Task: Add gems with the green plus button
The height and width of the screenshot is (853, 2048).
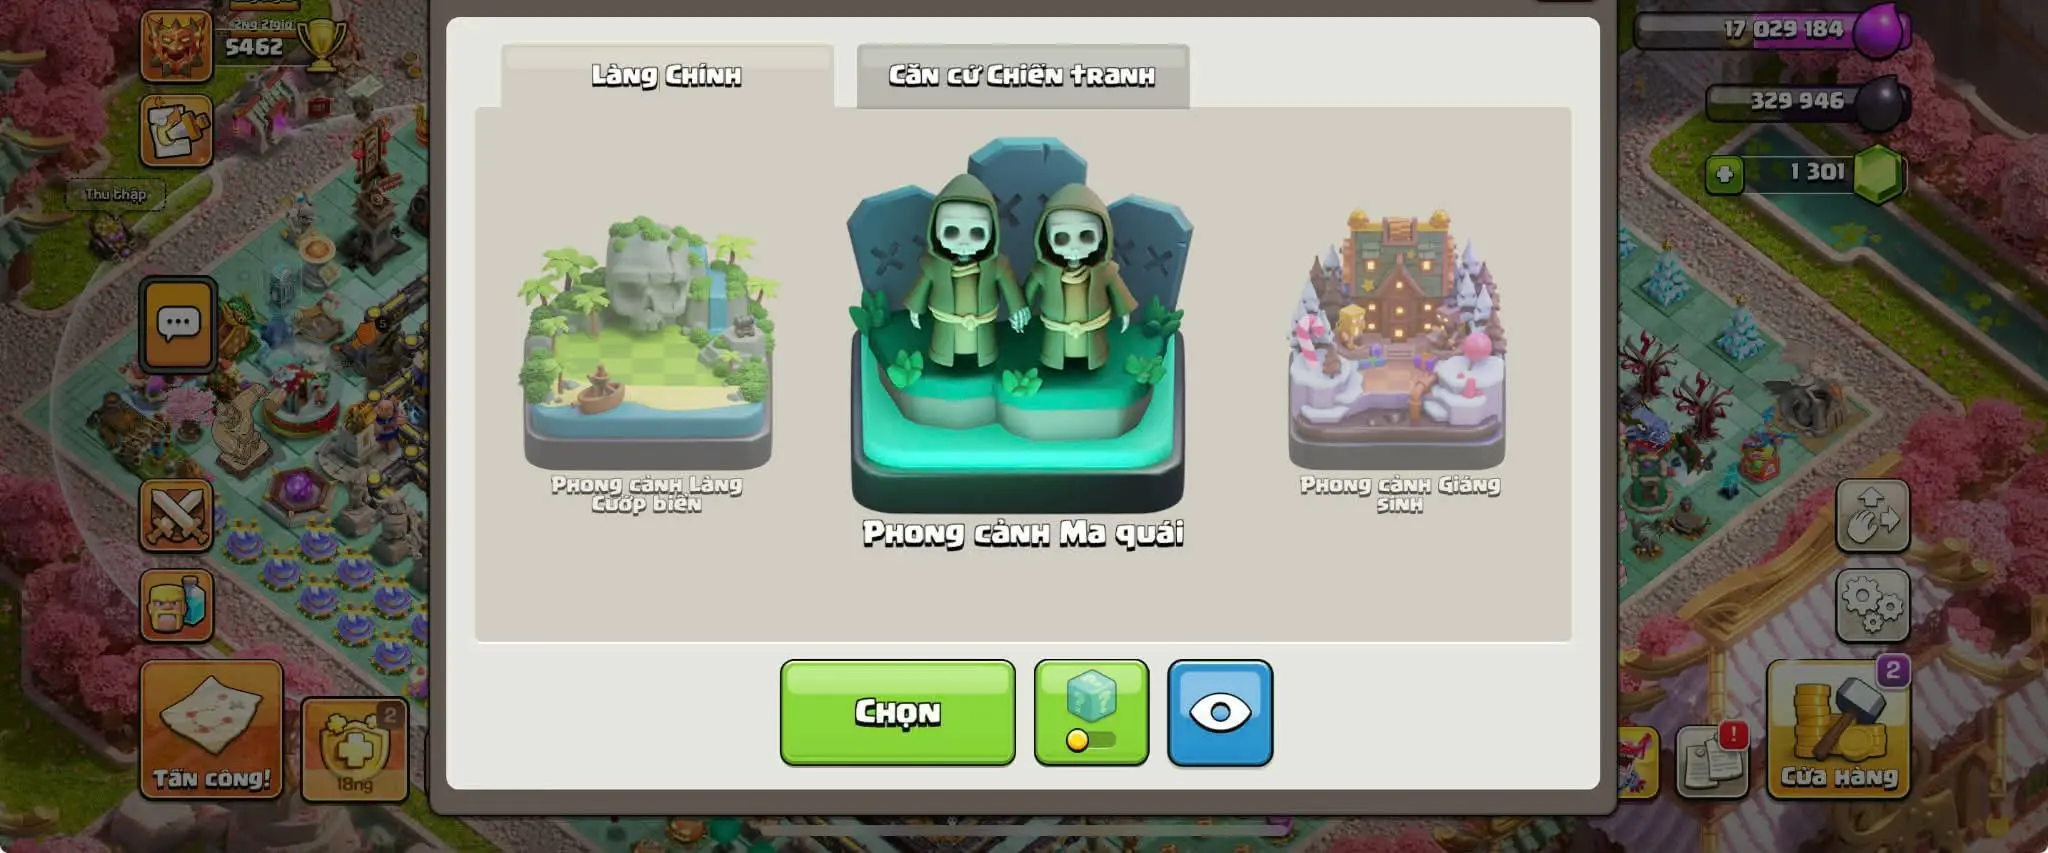Action: coord(1724,175)
